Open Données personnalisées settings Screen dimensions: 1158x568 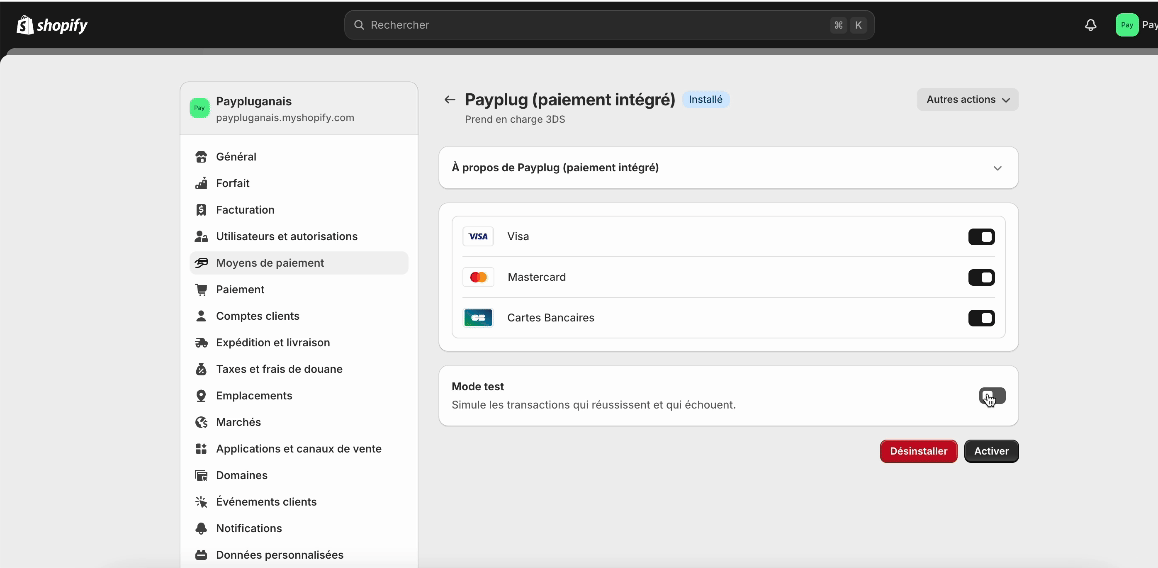[299, 555]
